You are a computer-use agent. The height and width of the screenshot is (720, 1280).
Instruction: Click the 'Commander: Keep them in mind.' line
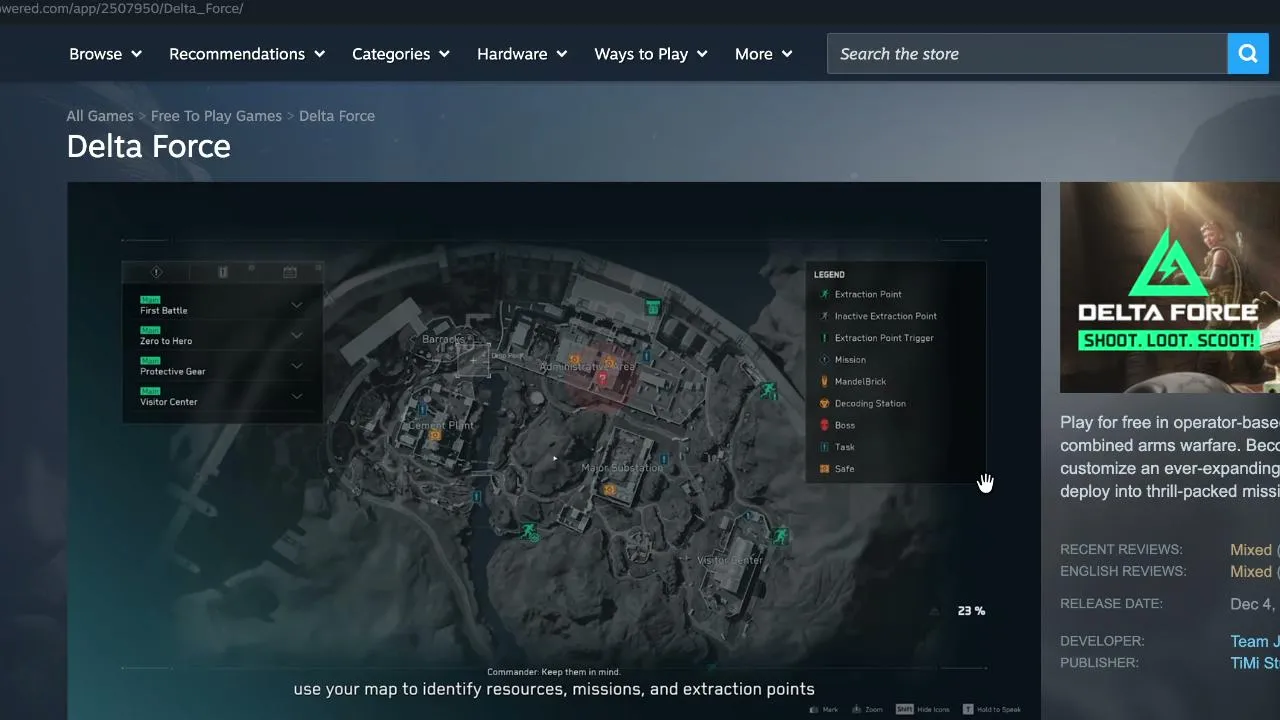[554, 672]
